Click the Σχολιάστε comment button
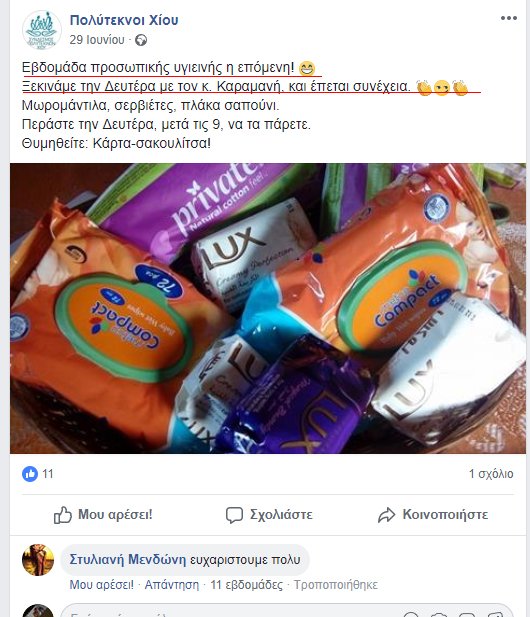Image resolution: width=530 pixels, height=617 pixels. (269, 515)
